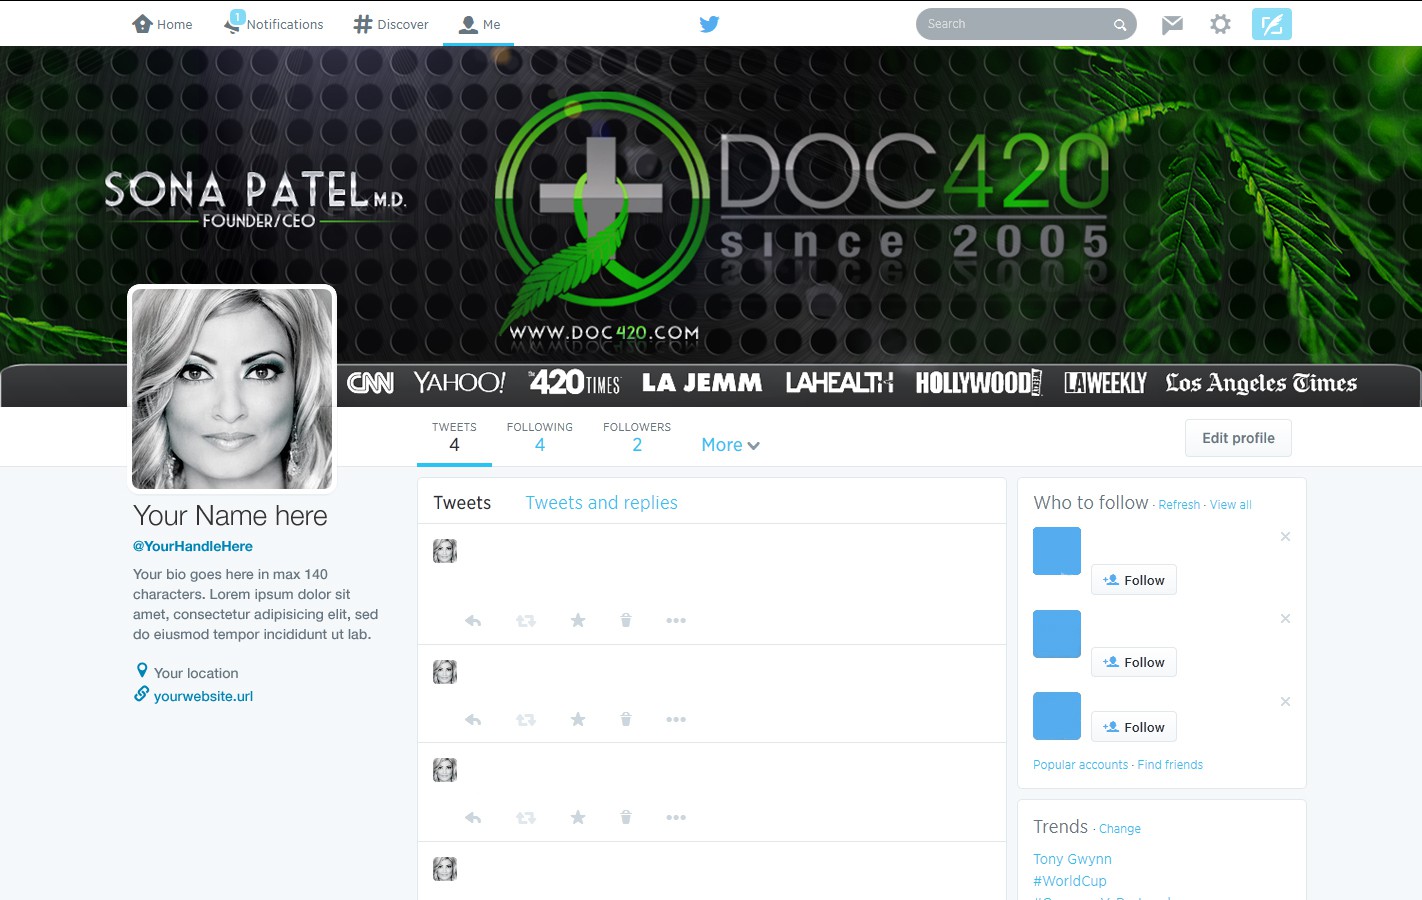Image resolution: width=1422 pixels, height=900 pixels.
Task: Change the Trends location
Action: pyautogui.click(x=1120, y=829)
